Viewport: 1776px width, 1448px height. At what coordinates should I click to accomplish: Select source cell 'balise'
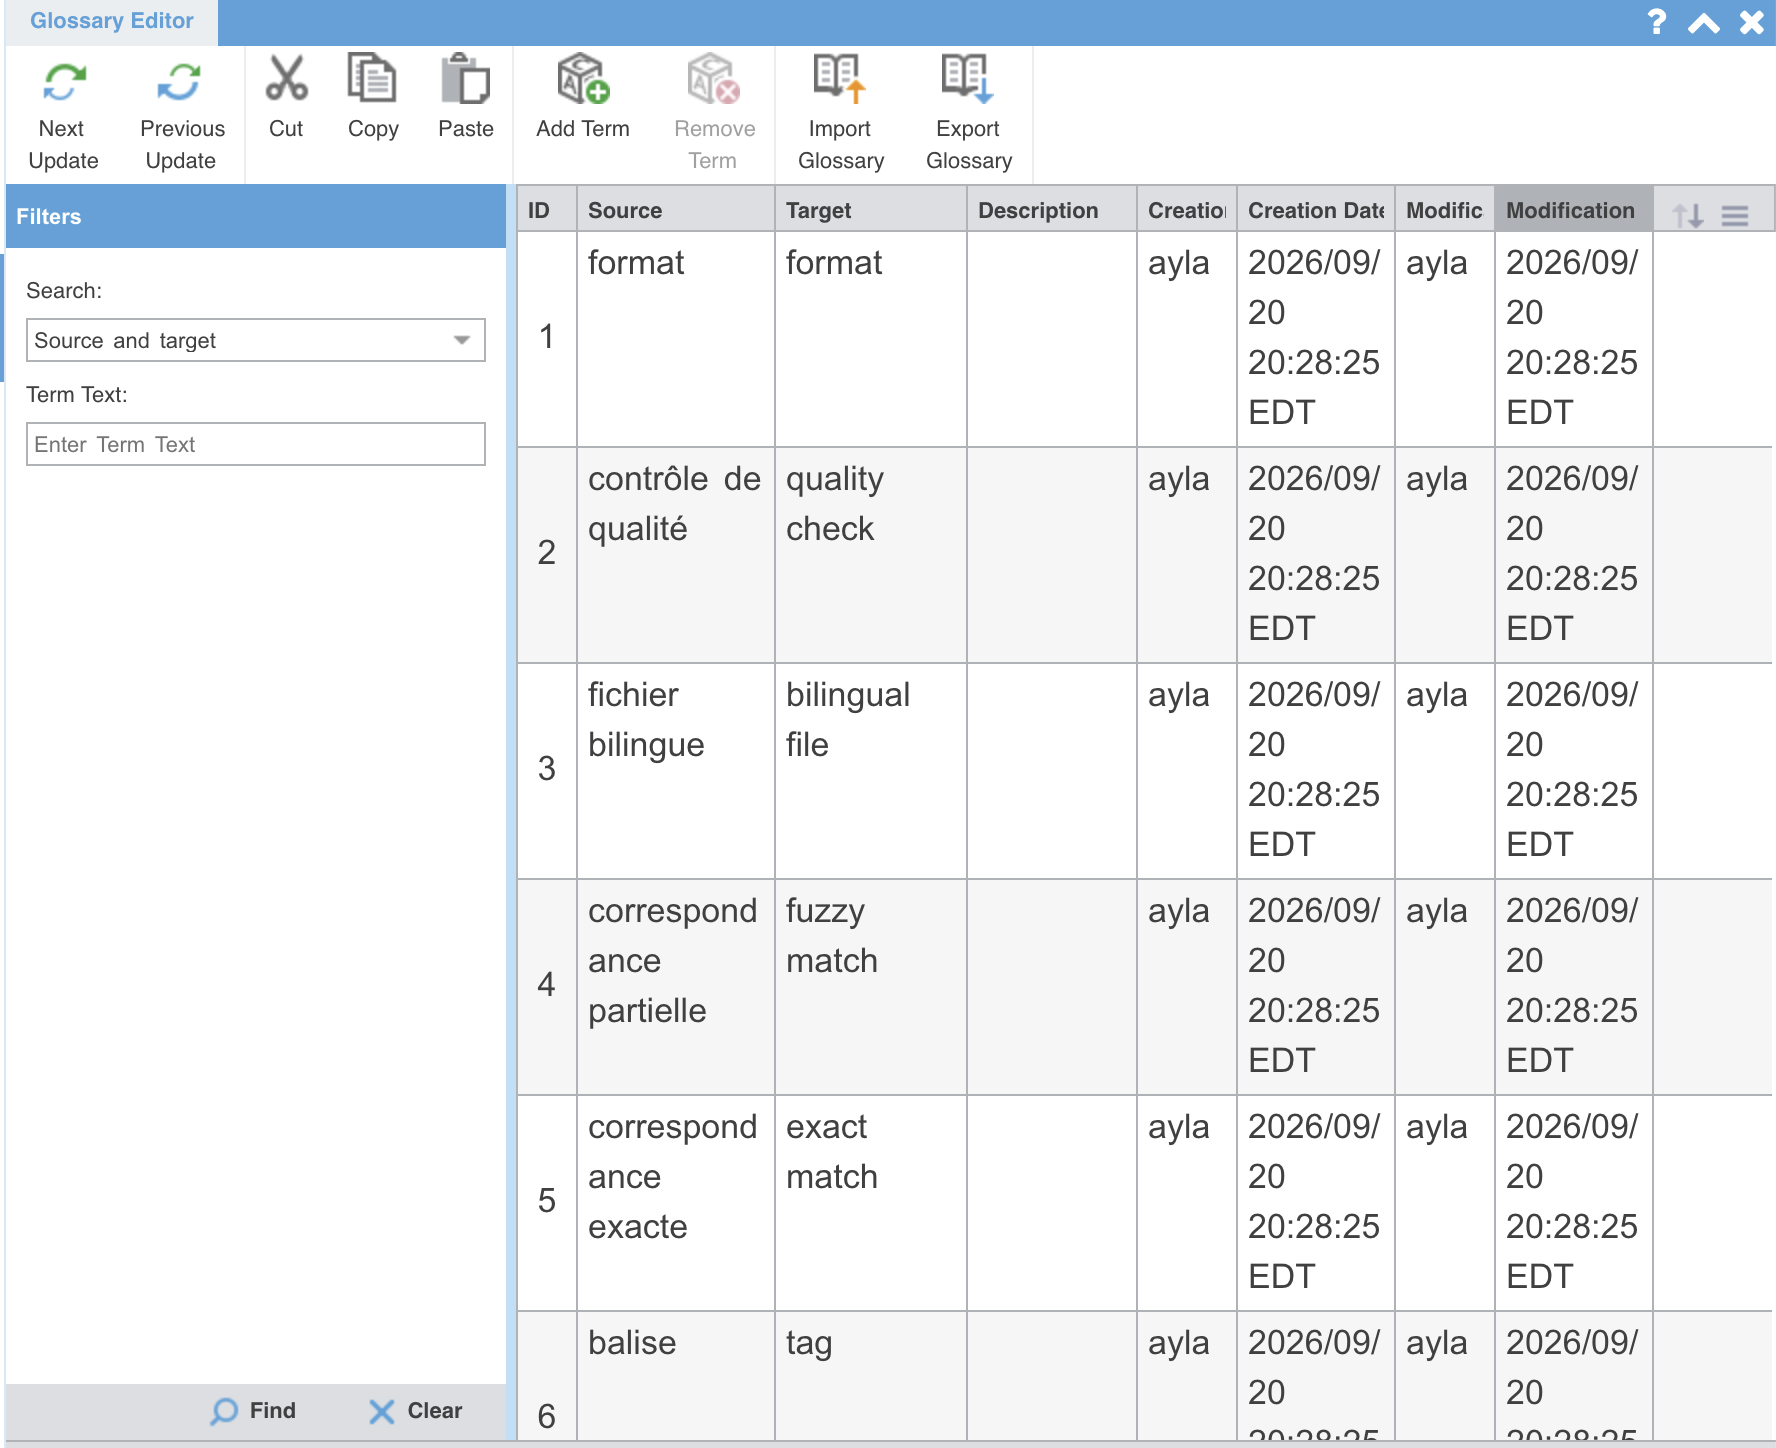(676, 1376)
